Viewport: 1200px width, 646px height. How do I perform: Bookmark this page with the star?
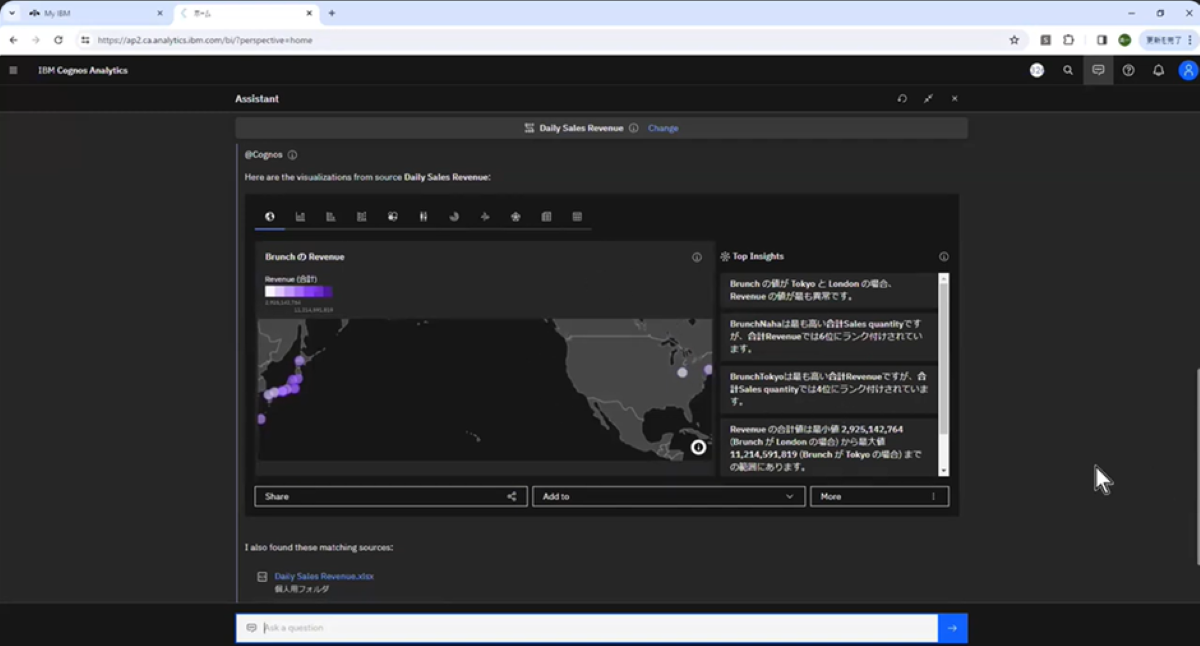[x=1014, y=40]
